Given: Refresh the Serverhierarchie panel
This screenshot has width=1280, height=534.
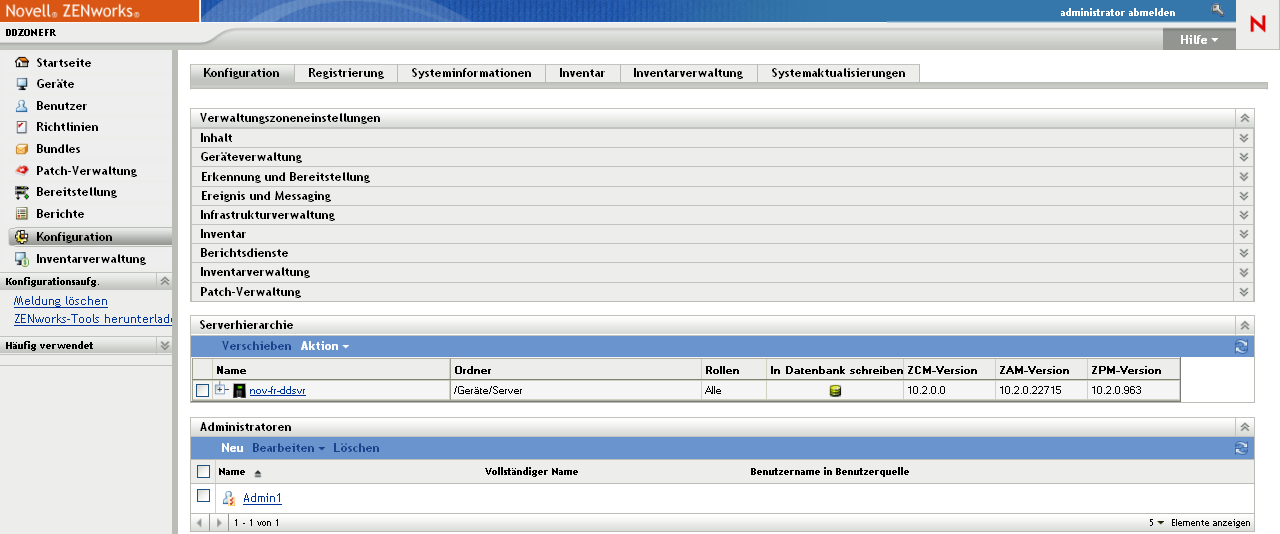Looking at the screenshot, I should tap(1241, 346).
